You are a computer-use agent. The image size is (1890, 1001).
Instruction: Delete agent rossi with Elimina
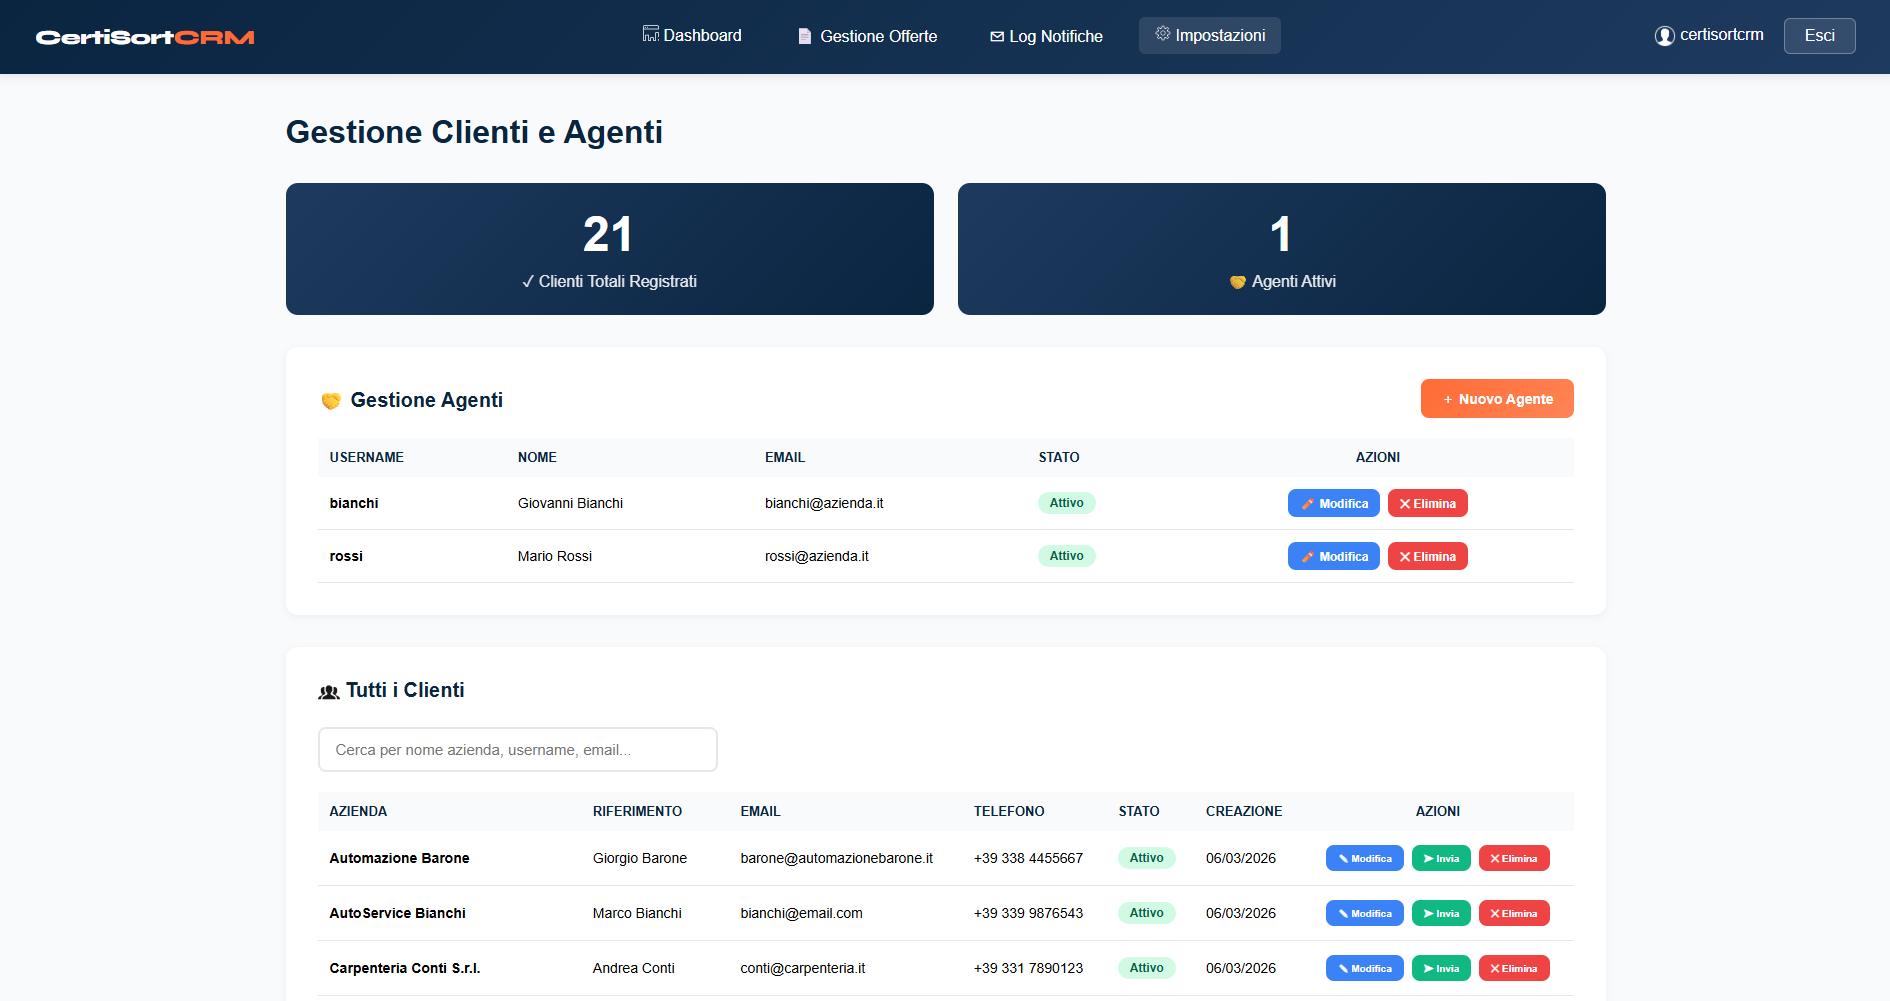pyautogui.click(x=1427, y=556)
